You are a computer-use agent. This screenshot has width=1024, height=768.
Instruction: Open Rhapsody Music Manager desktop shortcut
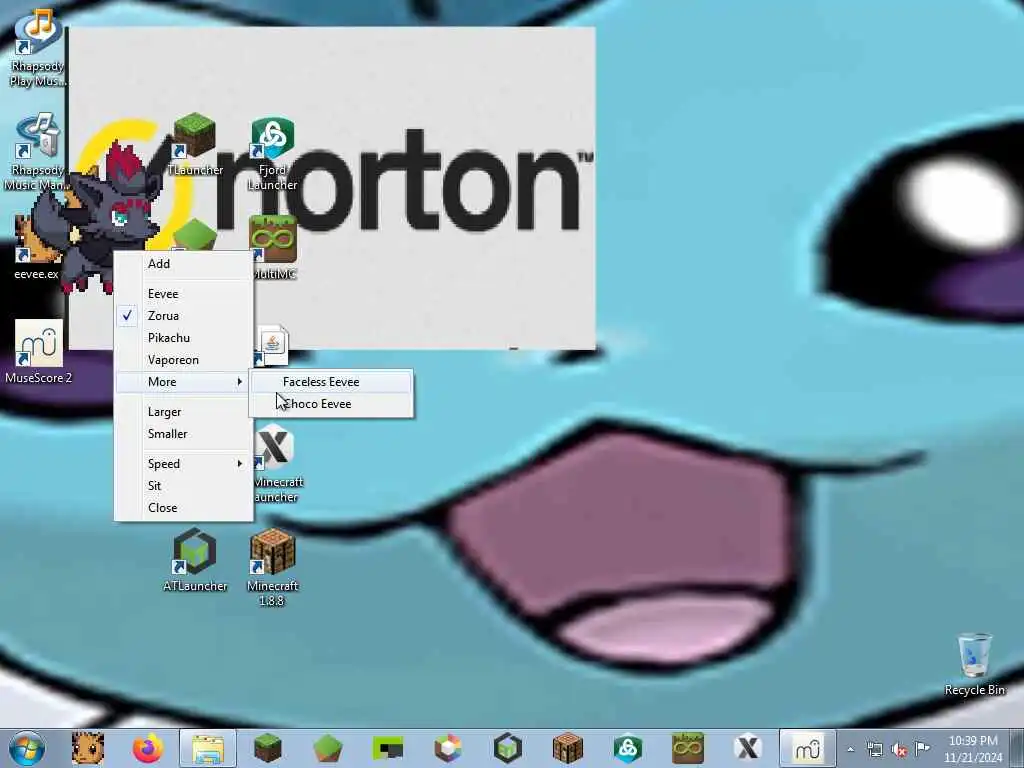tap(37, 152)
